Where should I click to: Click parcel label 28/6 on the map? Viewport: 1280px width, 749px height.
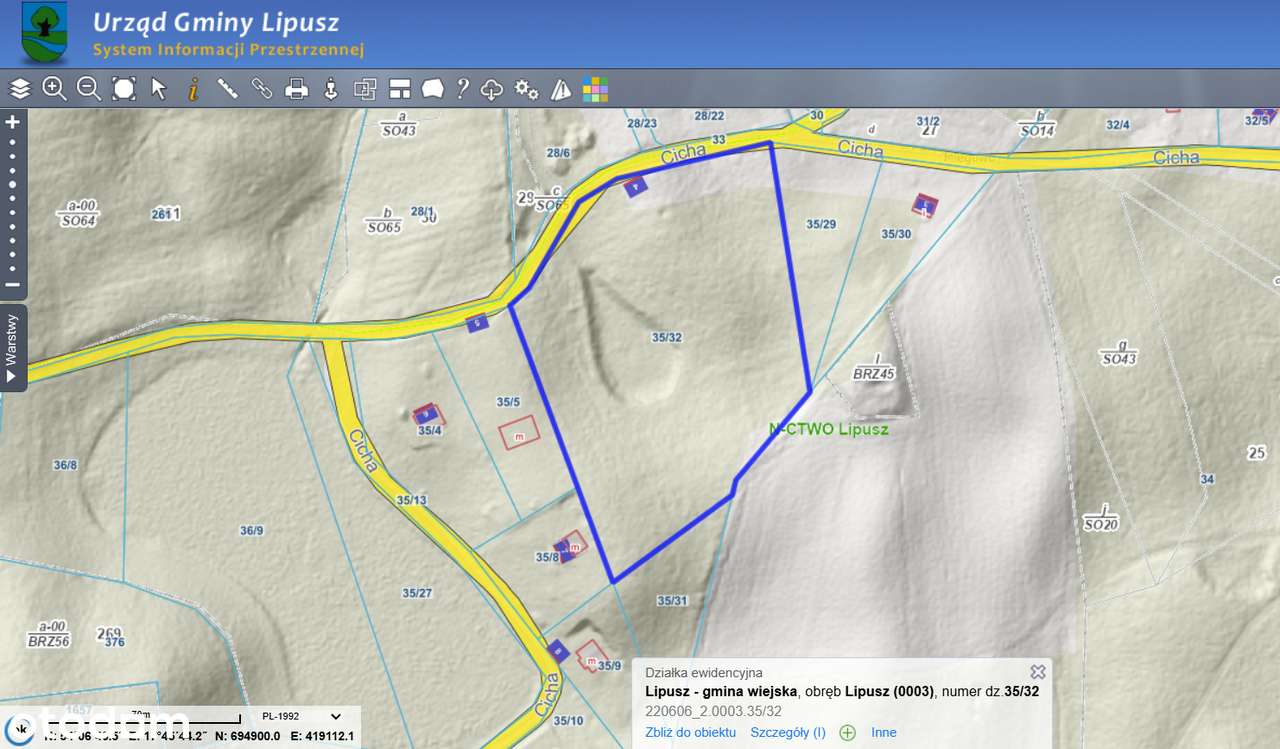558,153
